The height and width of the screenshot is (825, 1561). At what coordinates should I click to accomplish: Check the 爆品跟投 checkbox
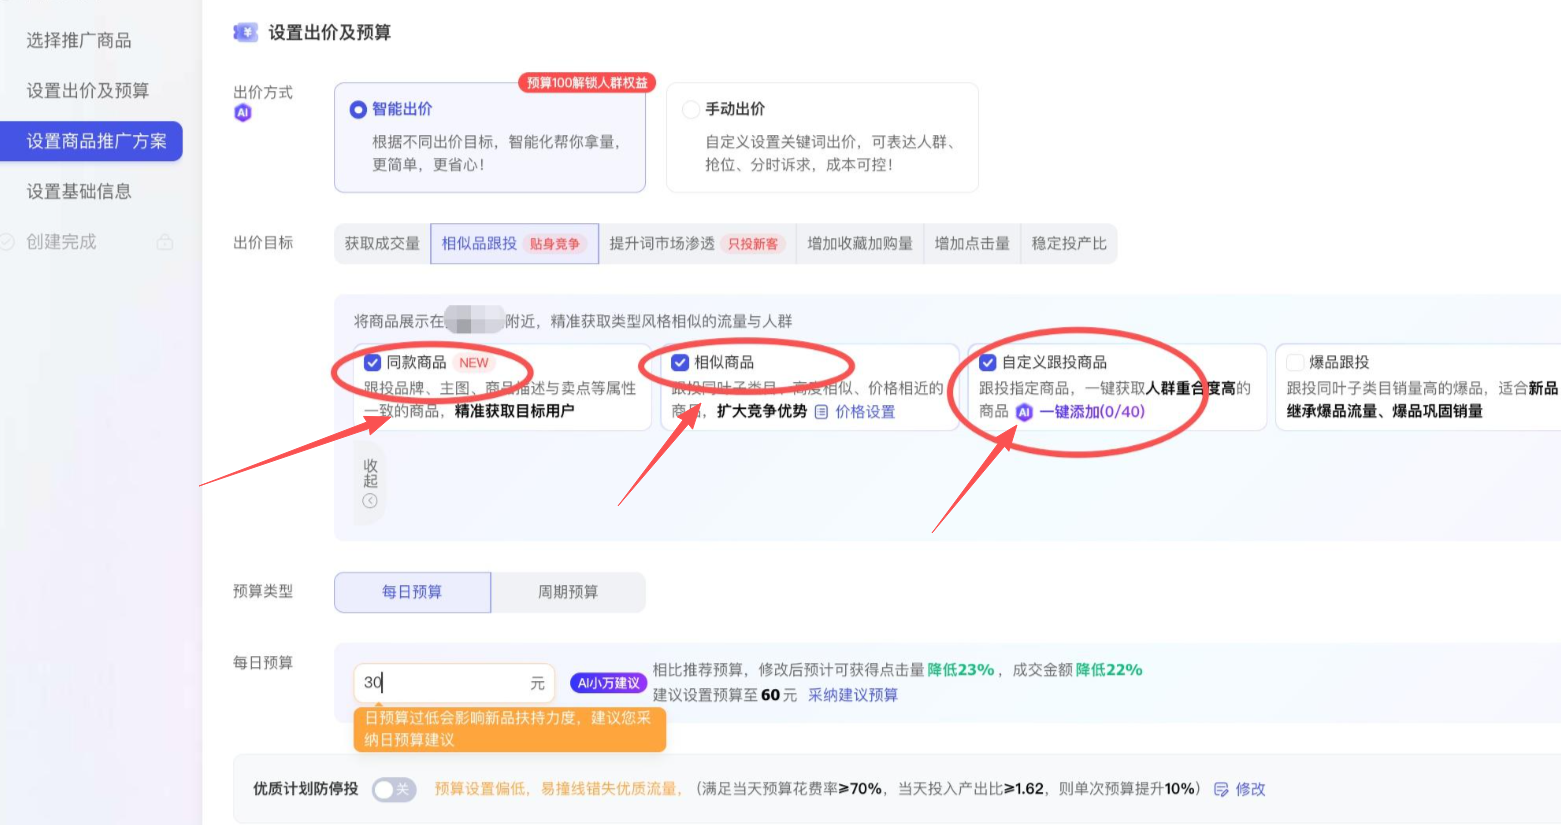tap(1295, 363)
